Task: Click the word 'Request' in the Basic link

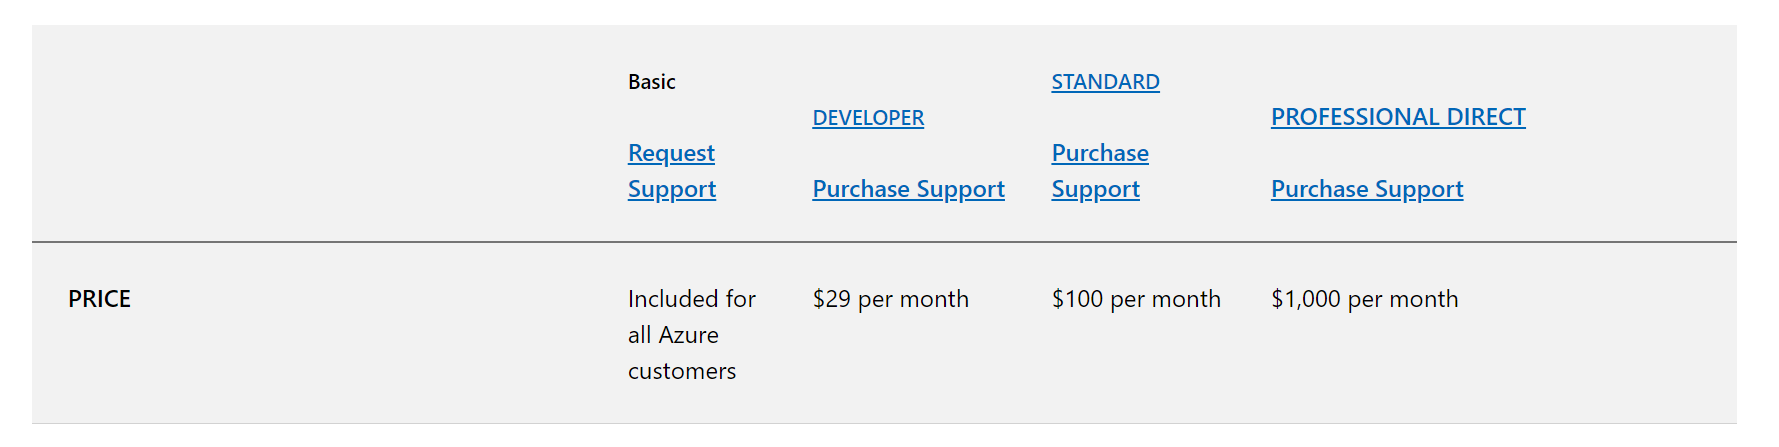Action: coord(671,153)
